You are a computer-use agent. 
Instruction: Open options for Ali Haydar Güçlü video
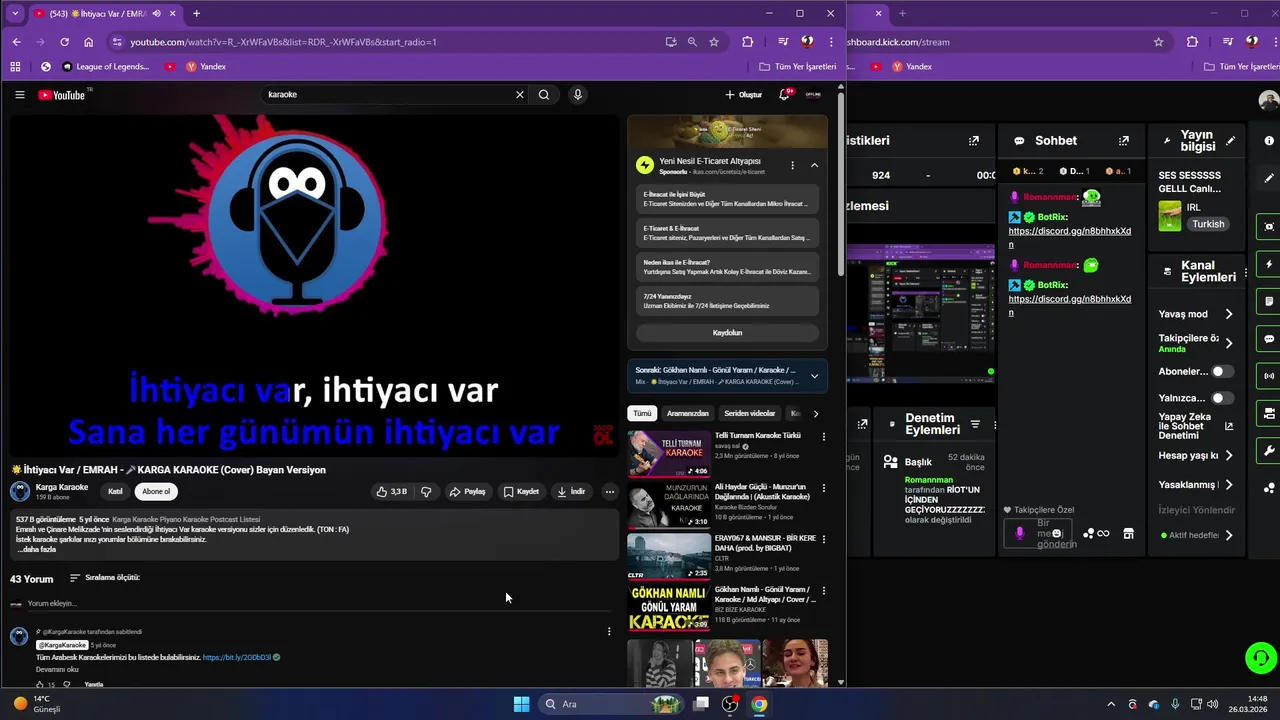click(x=824, y=488)
